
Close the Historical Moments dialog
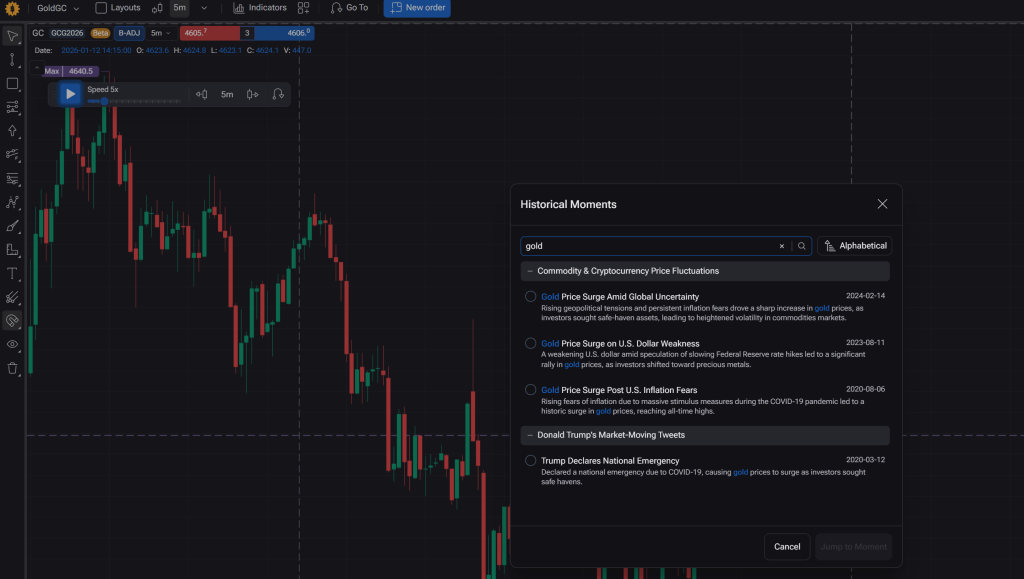pos(882,204)
